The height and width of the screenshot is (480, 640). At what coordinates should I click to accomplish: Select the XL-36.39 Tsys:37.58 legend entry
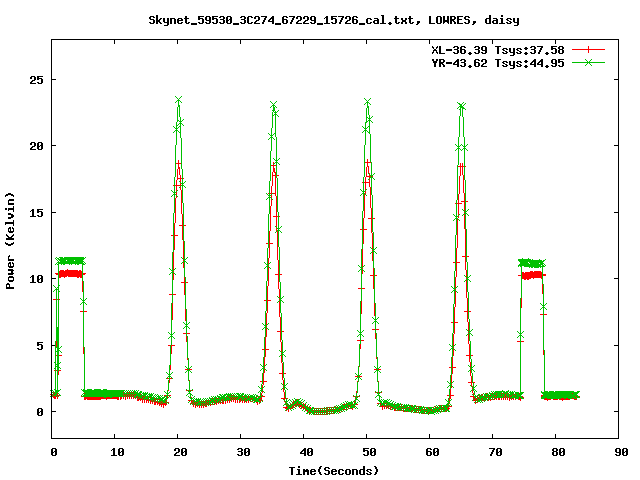click(x=498, y=50)
